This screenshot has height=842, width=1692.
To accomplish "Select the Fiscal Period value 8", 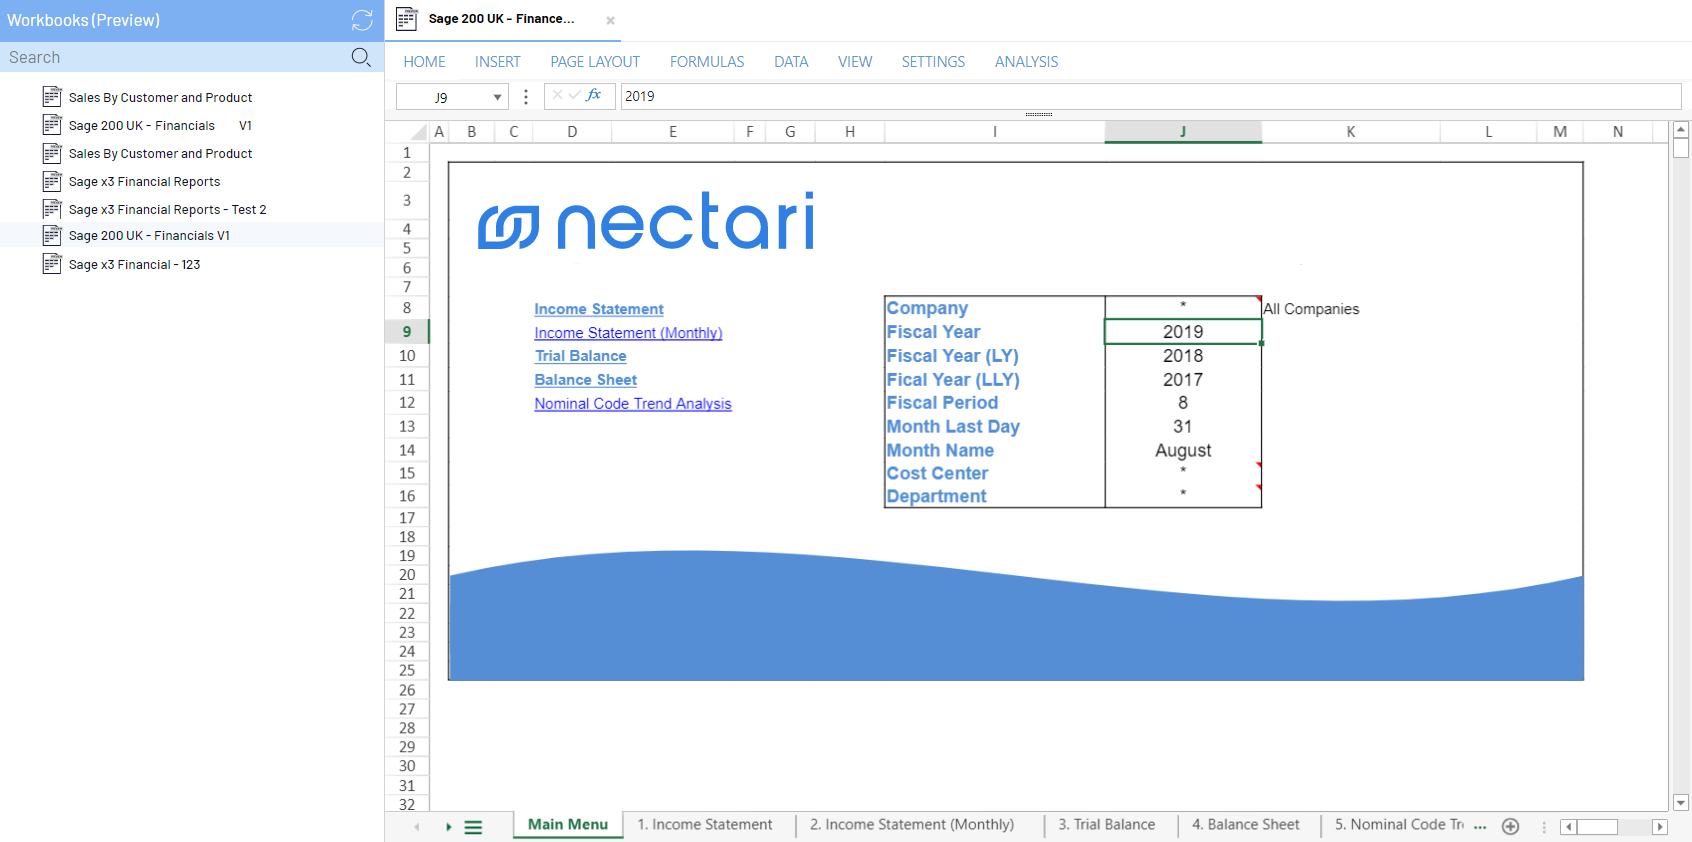I will point(1183,403).
